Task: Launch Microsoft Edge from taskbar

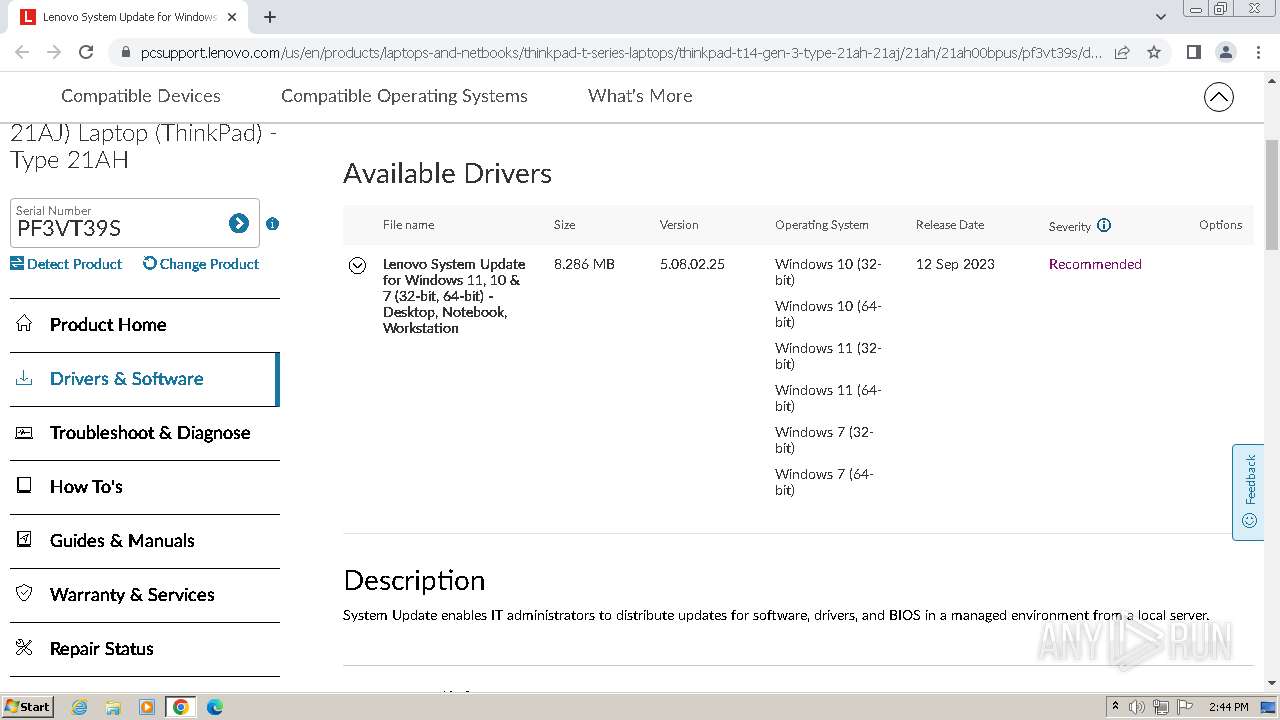Action: 214,707
